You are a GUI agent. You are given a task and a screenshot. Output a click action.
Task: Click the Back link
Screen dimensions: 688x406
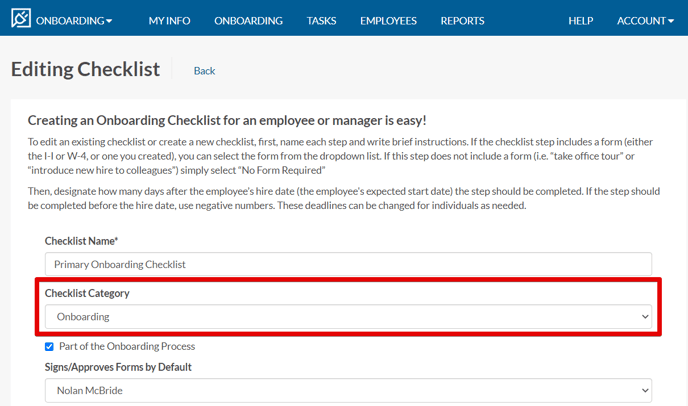[204, 71]
